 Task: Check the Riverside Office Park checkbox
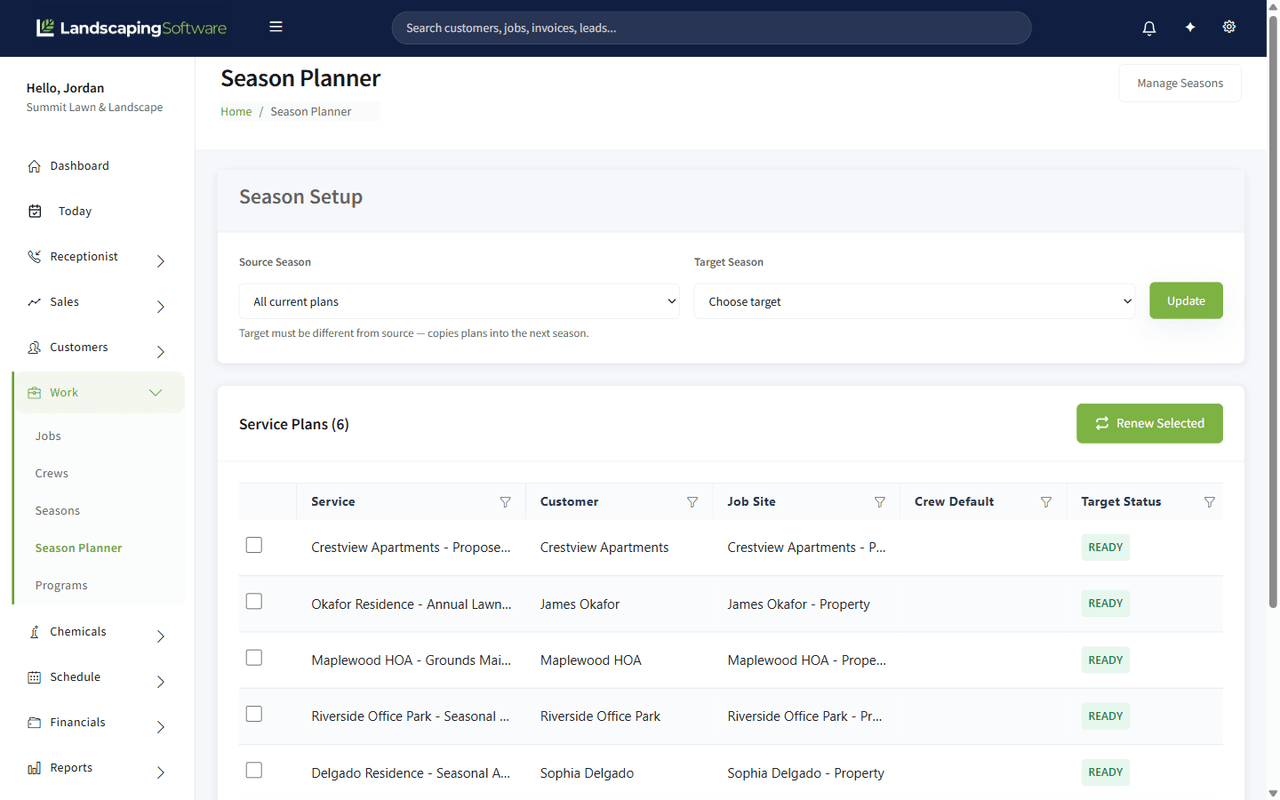tap(254, 714)
